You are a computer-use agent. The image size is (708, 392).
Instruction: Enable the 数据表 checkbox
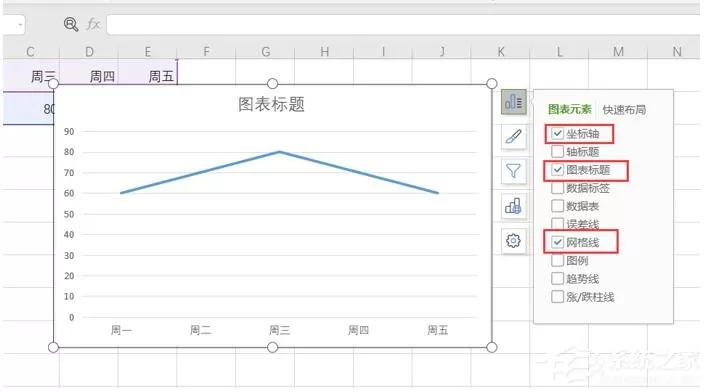[558, 206]
